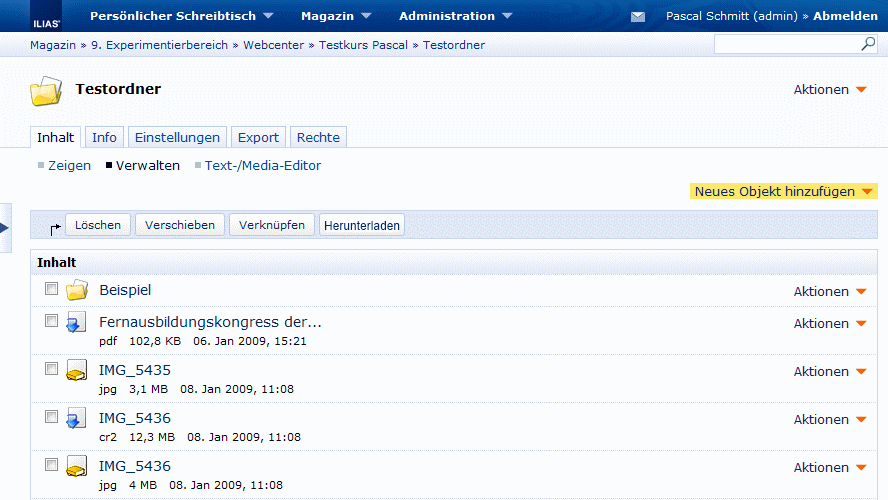Click the mail envelope icon
The image size is (888, 500).
click(x=638, y=17)
